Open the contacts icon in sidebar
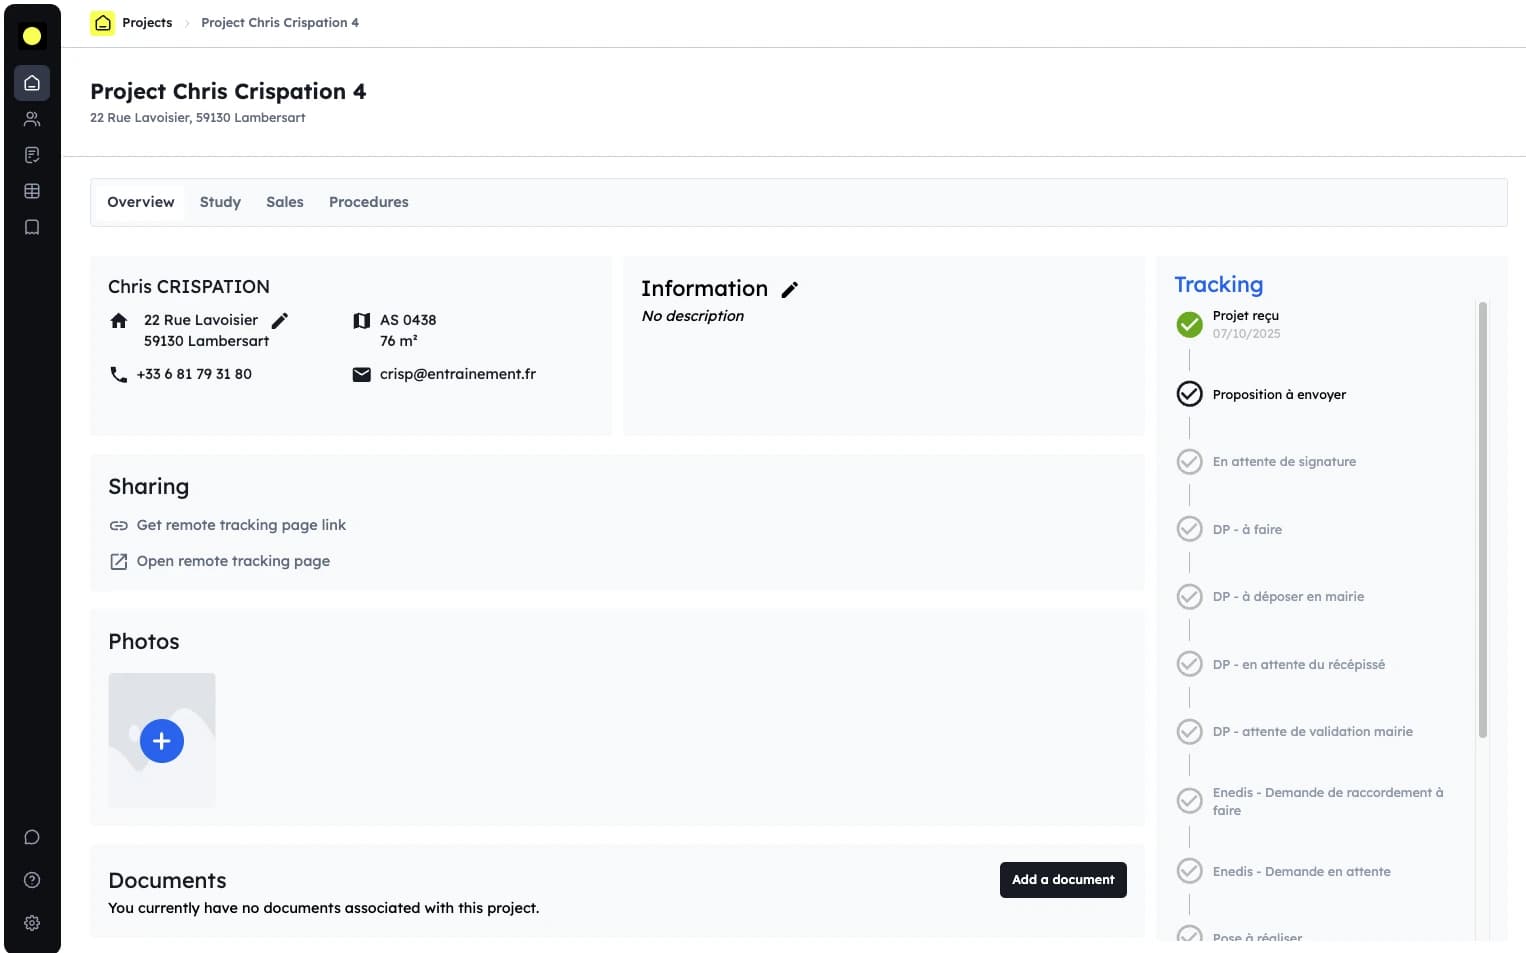Screen dimensions: 1526x953 [32, 119]
